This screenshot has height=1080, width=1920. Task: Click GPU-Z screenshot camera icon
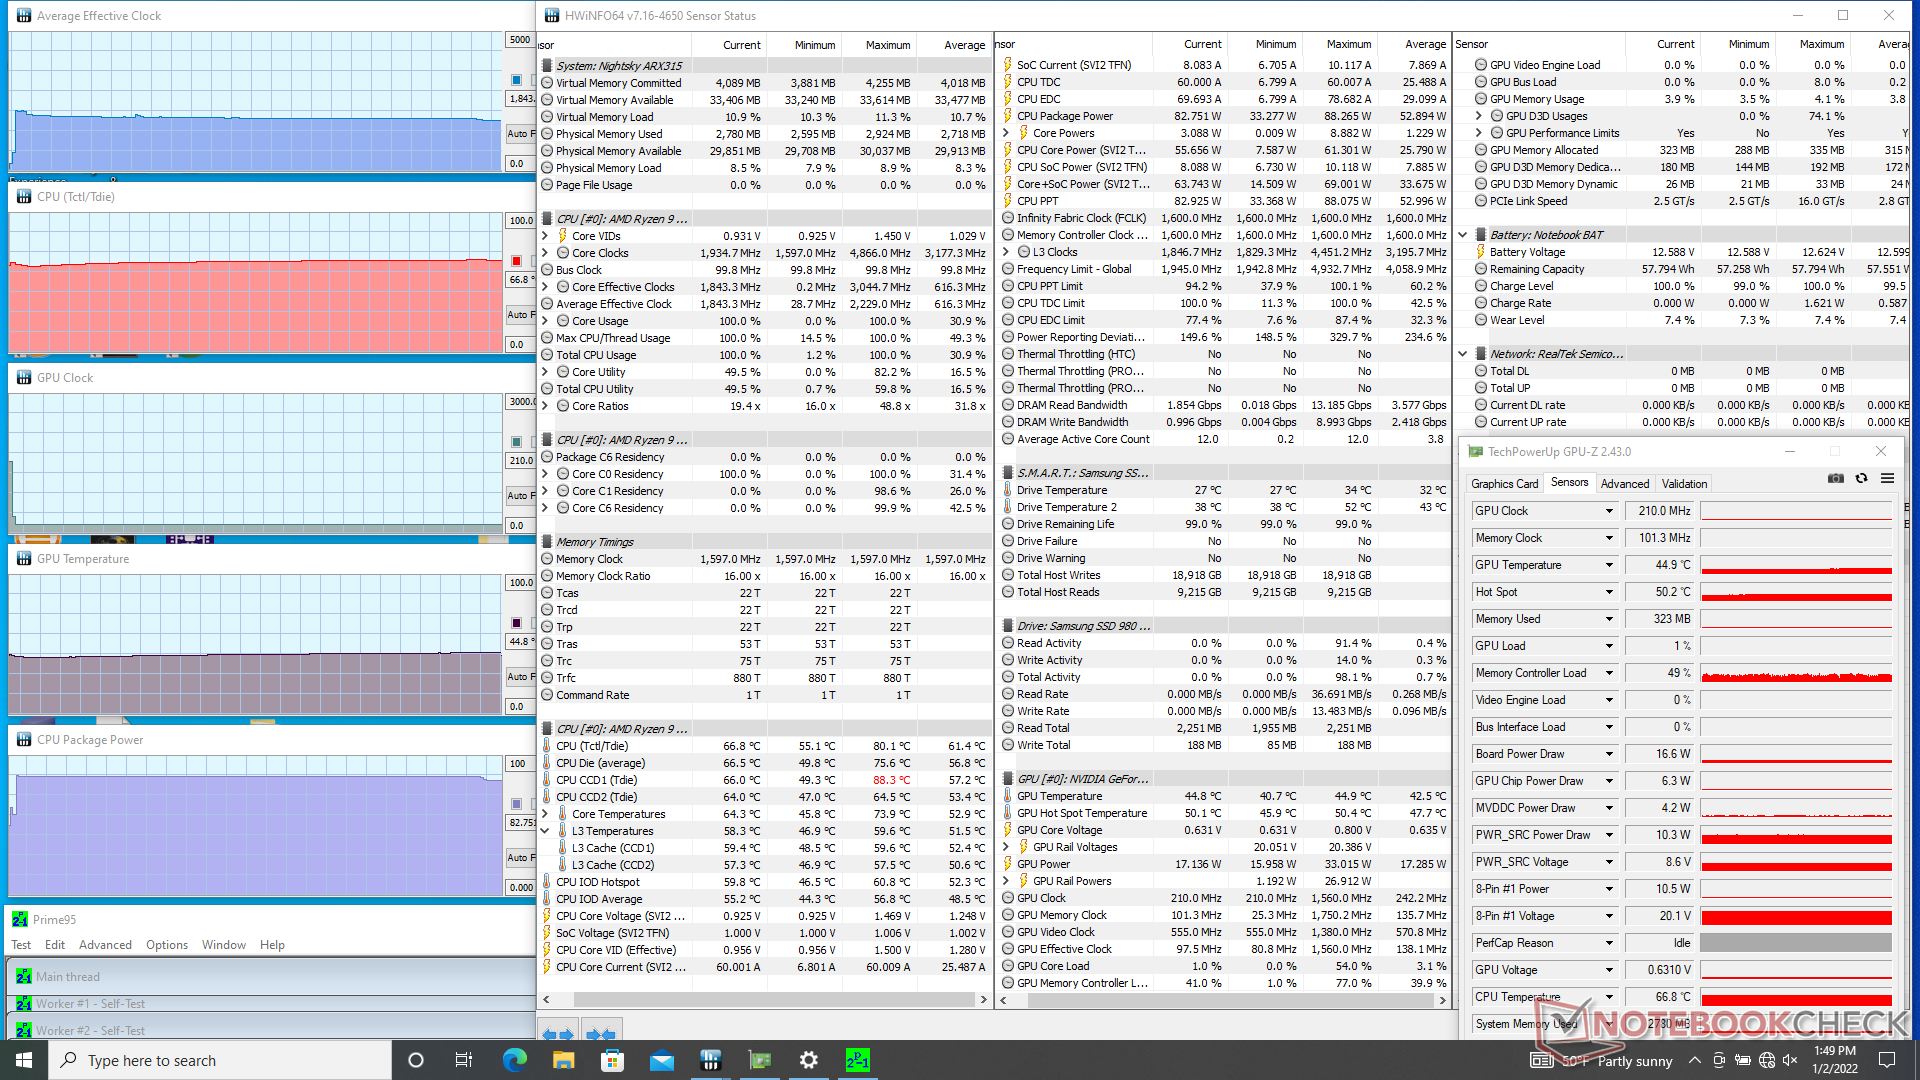1836,479
